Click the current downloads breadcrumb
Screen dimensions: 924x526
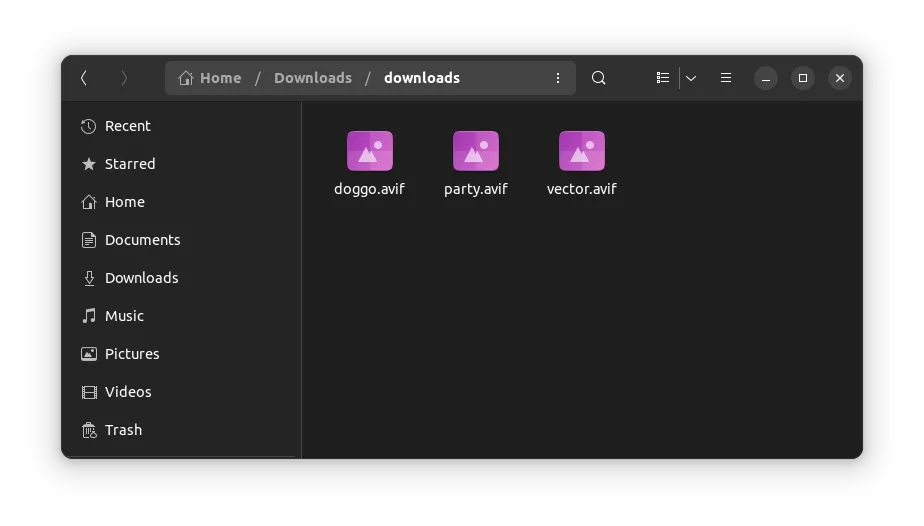click(x=421, y=78)
